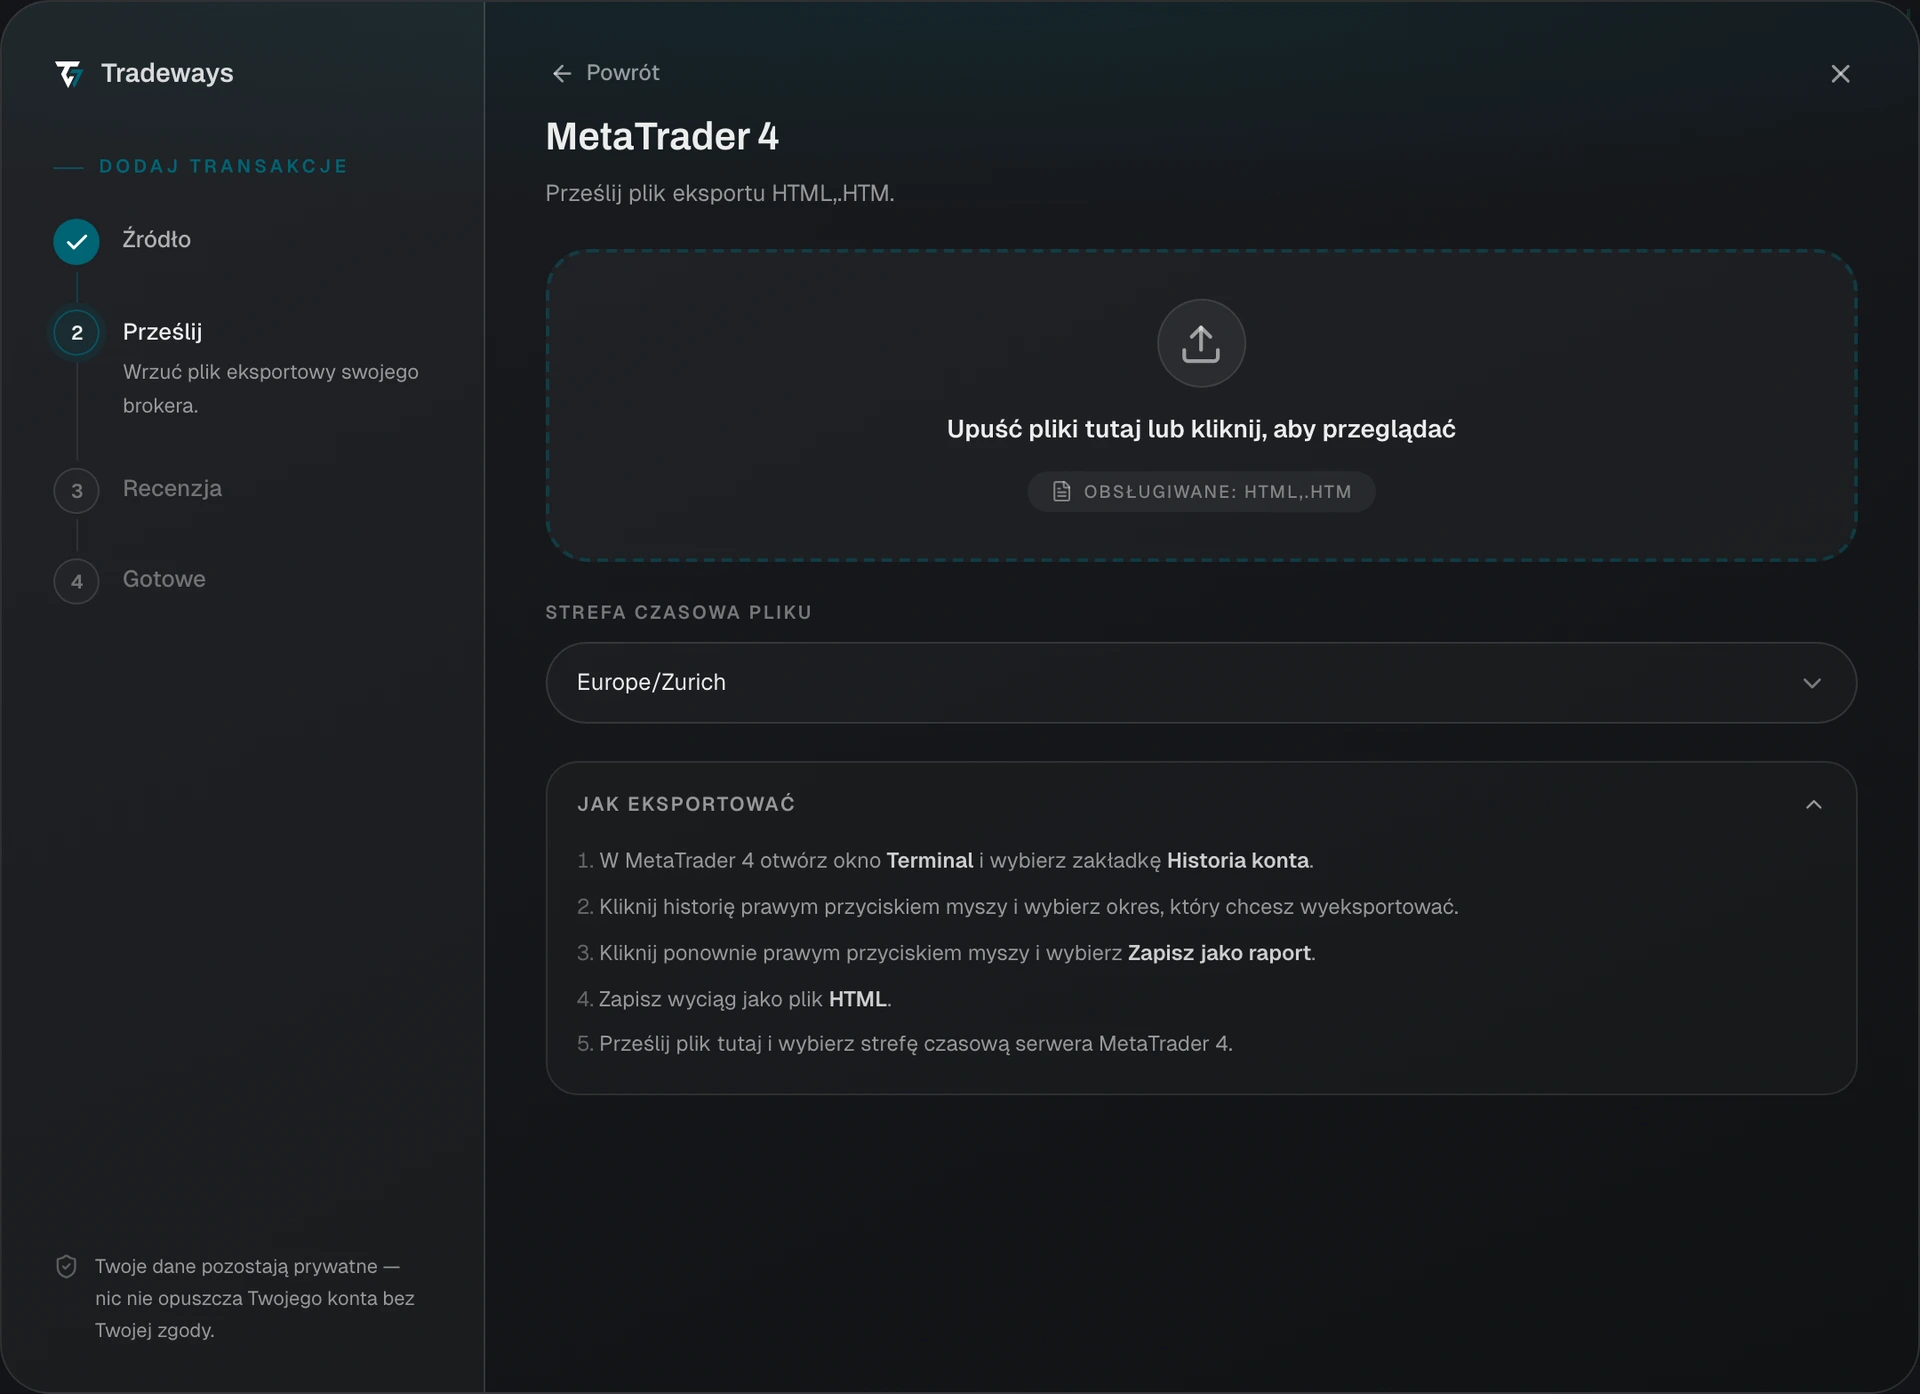The image size is (1920, 1394).
Task: Select the Recenzja step label
Action: 172,489
